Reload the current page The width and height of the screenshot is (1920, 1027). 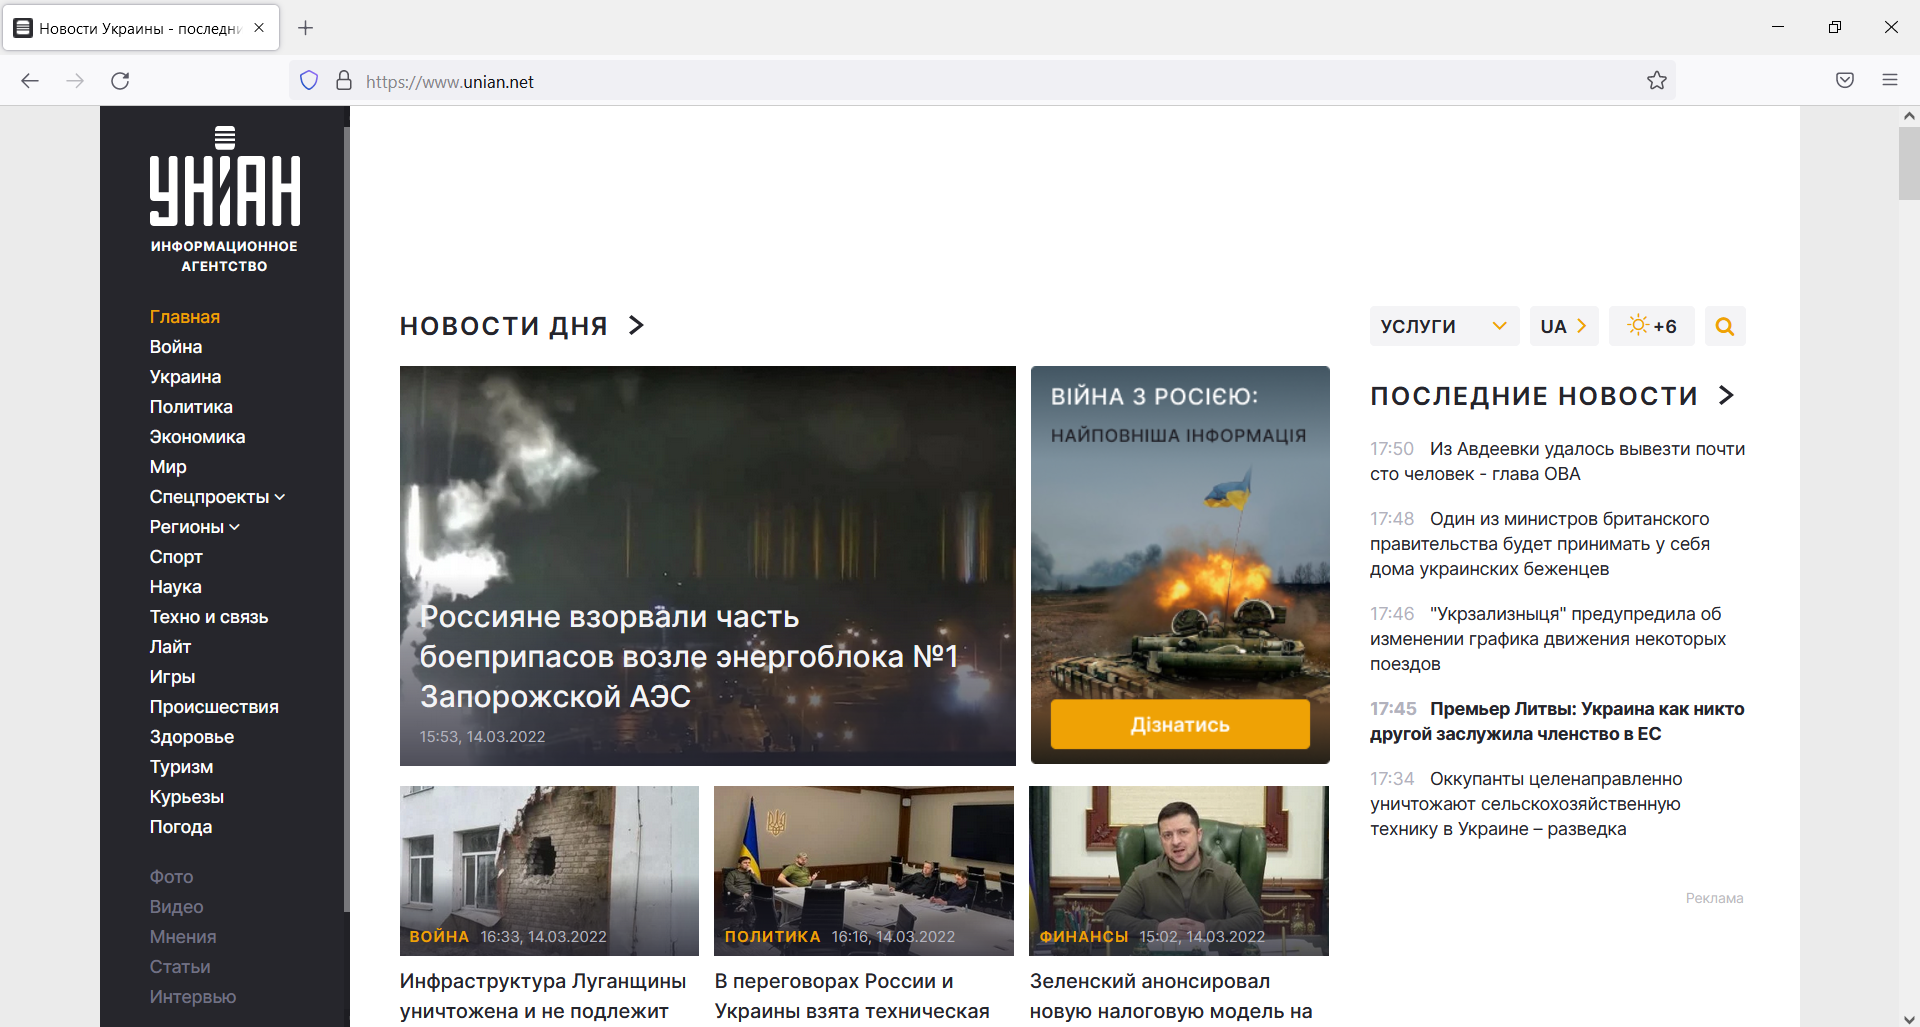coord(120,81)
